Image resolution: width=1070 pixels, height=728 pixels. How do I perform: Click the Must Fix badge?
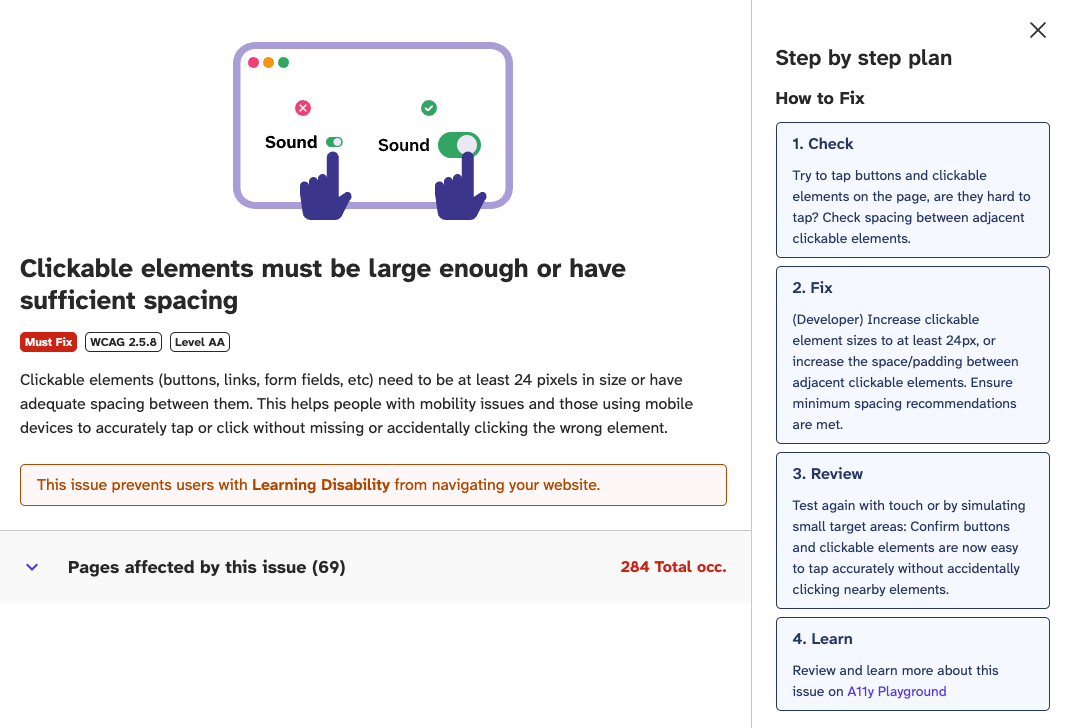click(x=48, y=342)
